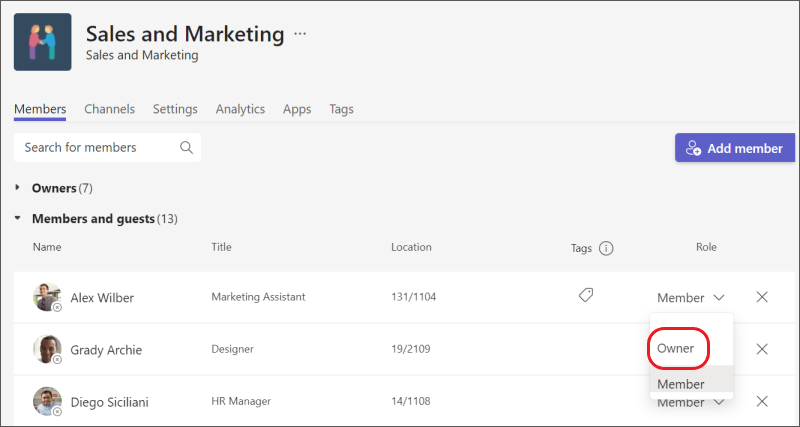The height and width of the screenshot is (427, 800).
Task: Open the ellipsis menu beside team name
Action: [x=300, y=33]
